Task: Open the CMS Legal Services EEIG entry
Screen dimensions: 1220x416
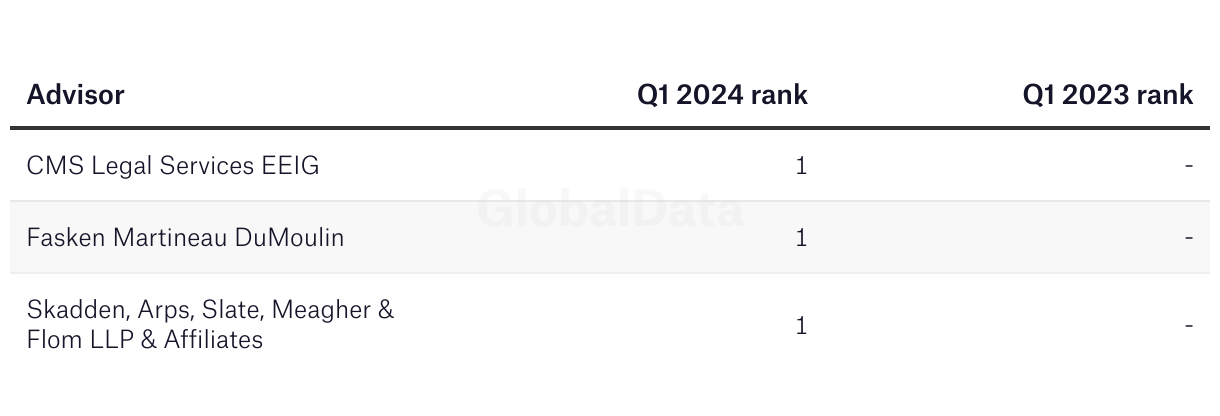Action: 173,166
